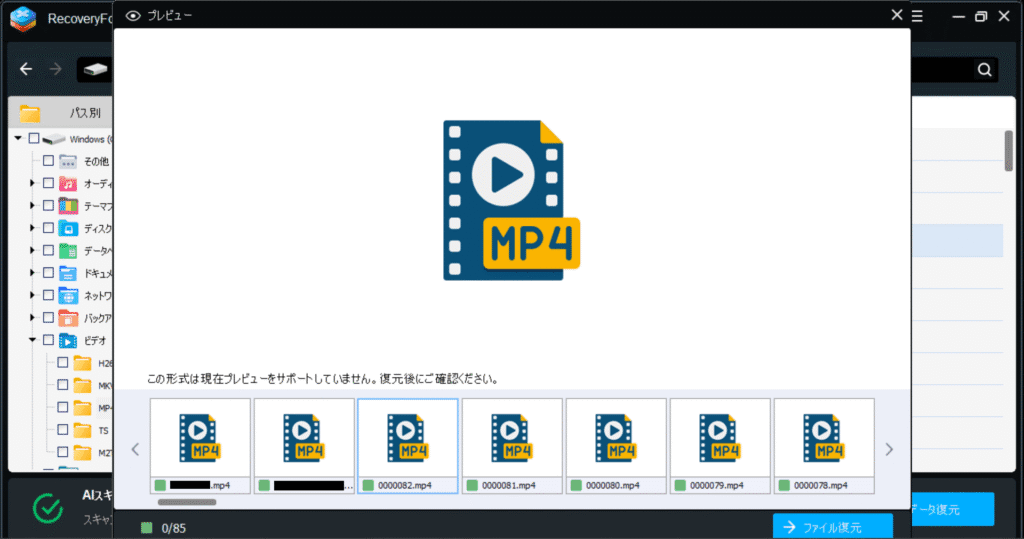The image size is (1024, 539).
Task: Tick the 0000079.mp4 green checkbox
Action: 680,485
